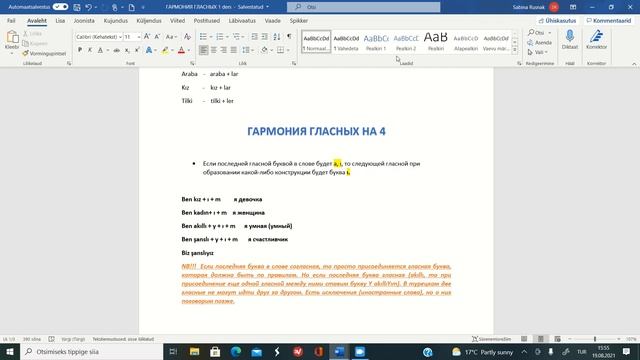Click the Asenda replace button
Viewport: 640px width, 360px height.
click(540, 42)
